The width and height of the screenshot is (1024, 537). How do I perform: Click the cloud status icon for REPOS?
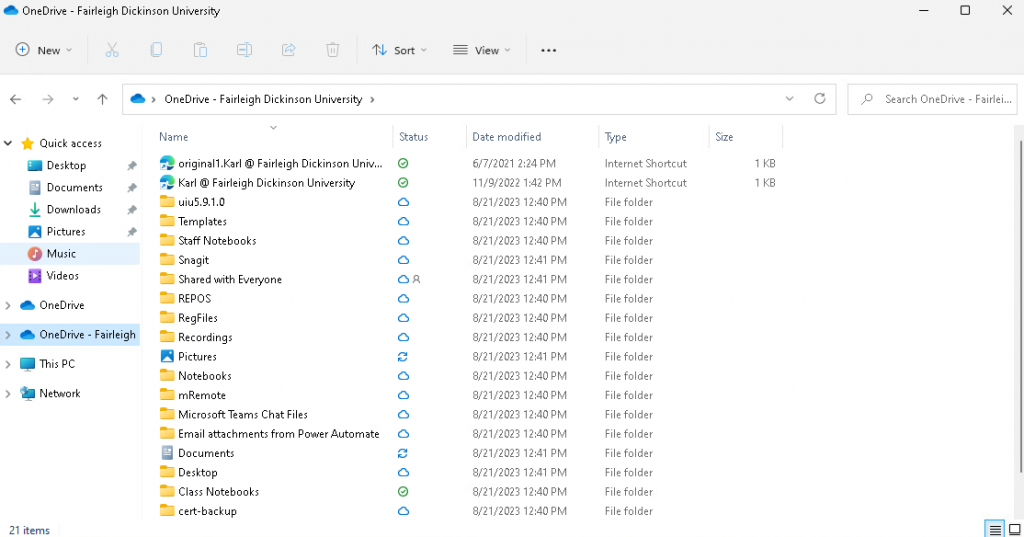[403, 299]
